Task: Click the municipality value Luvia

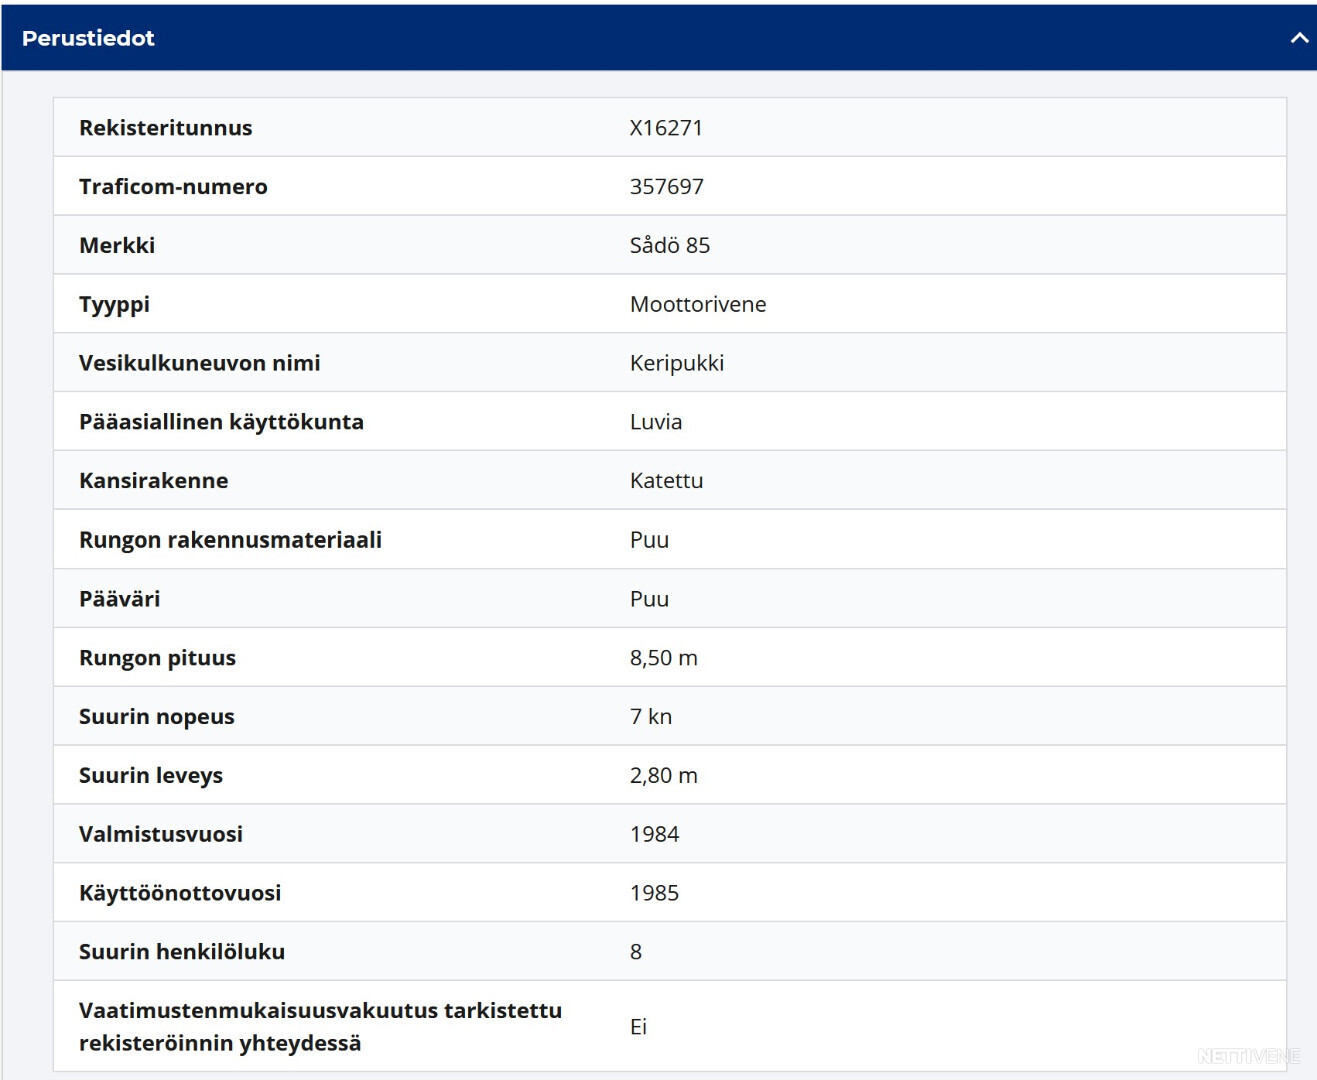Action: click(x=656, y=422)
